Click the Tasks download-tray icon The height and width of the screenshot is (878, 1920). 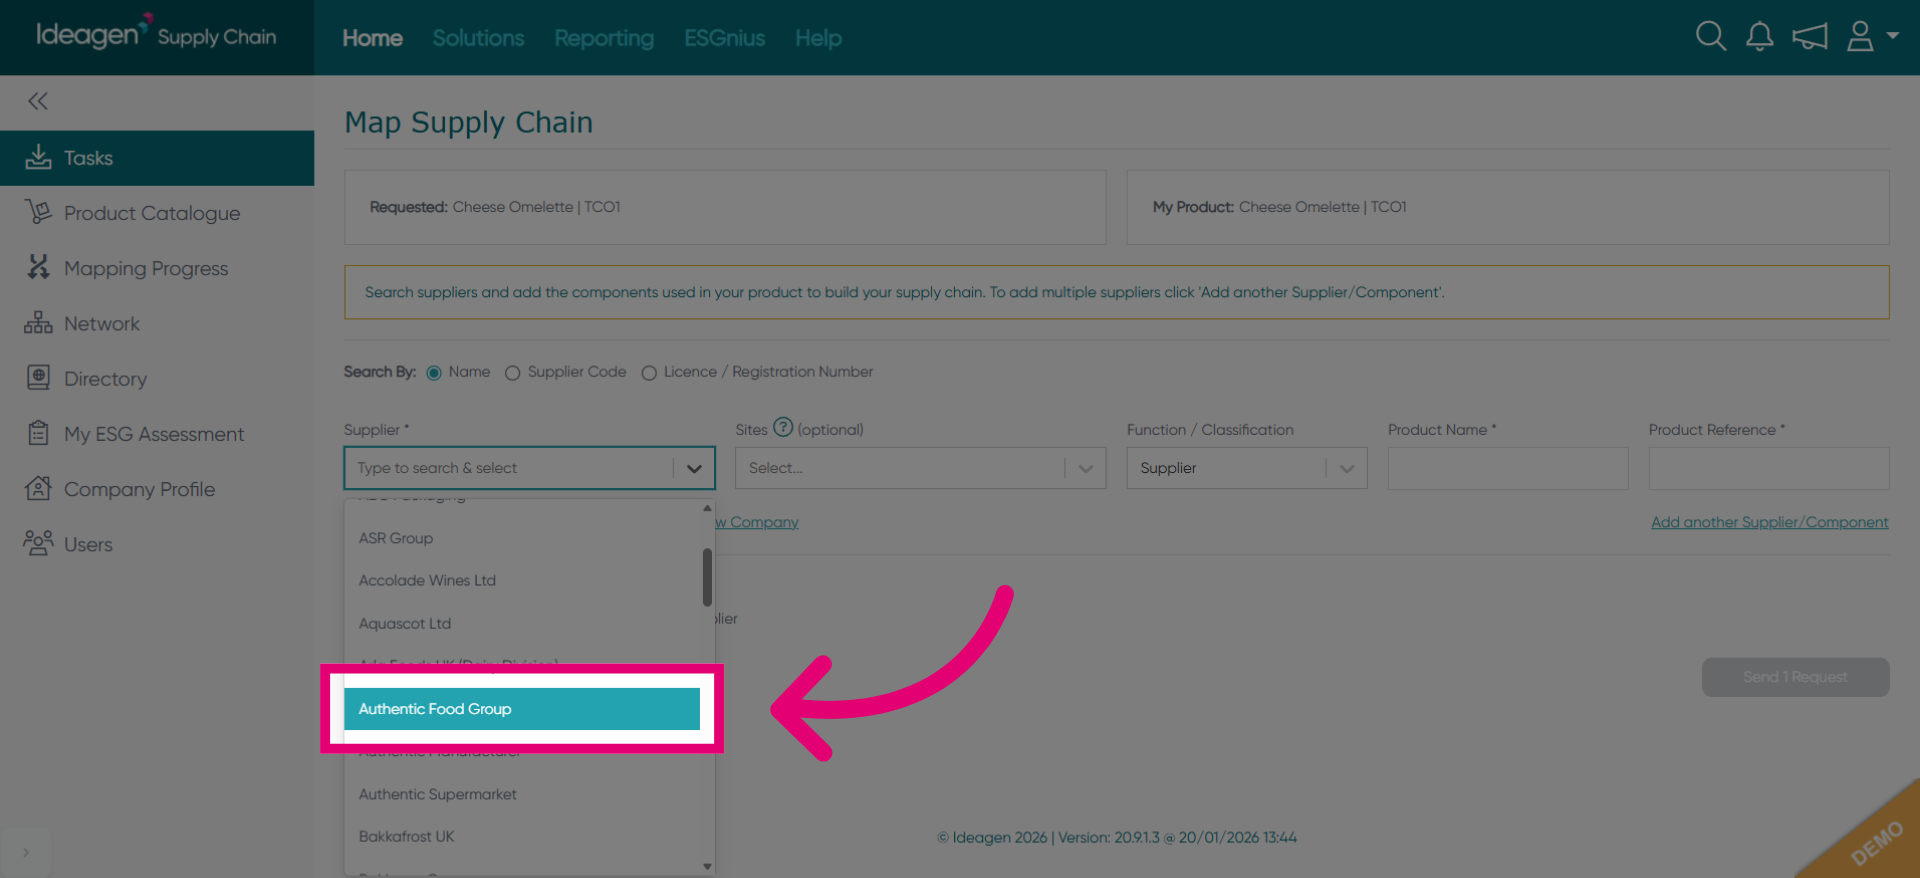38,157
